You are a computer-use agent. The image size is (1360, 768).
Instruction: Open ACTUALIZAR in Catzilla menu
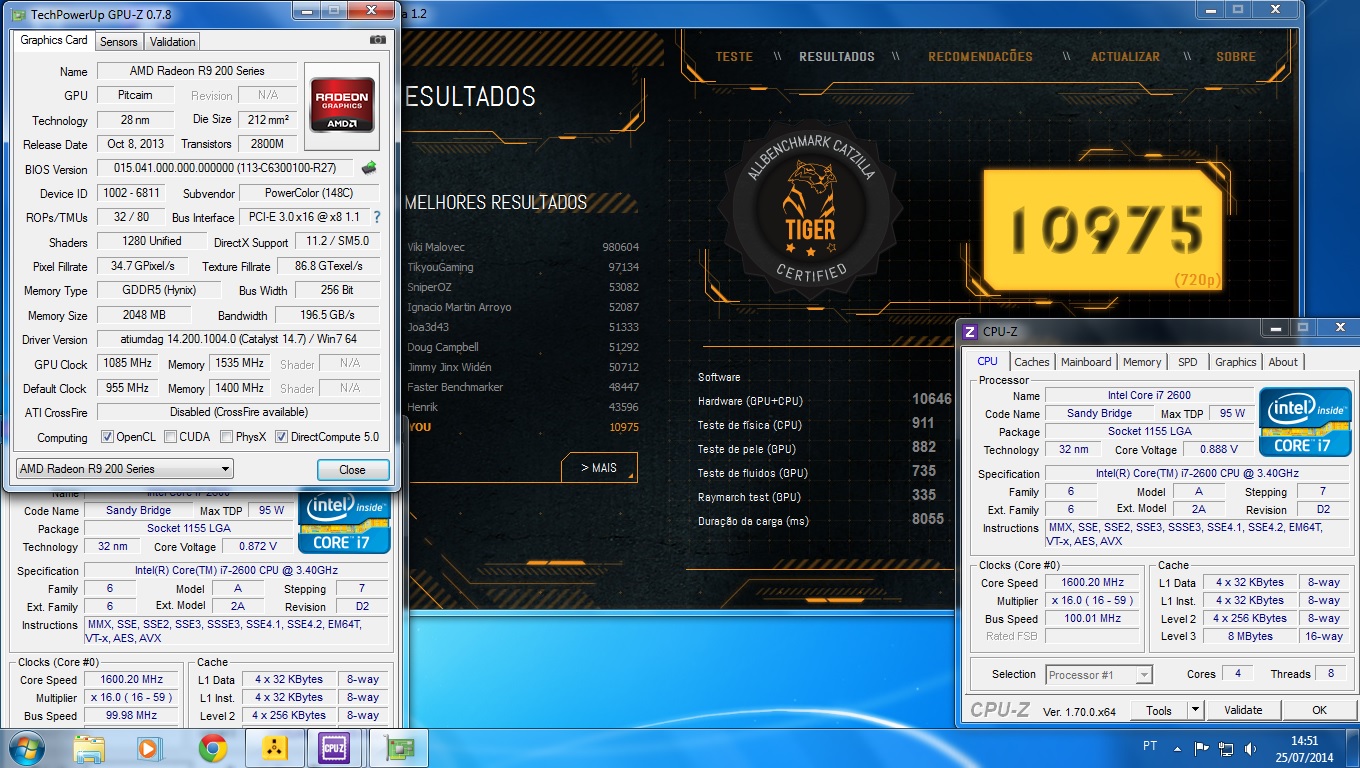click(x=1126, y=57)
